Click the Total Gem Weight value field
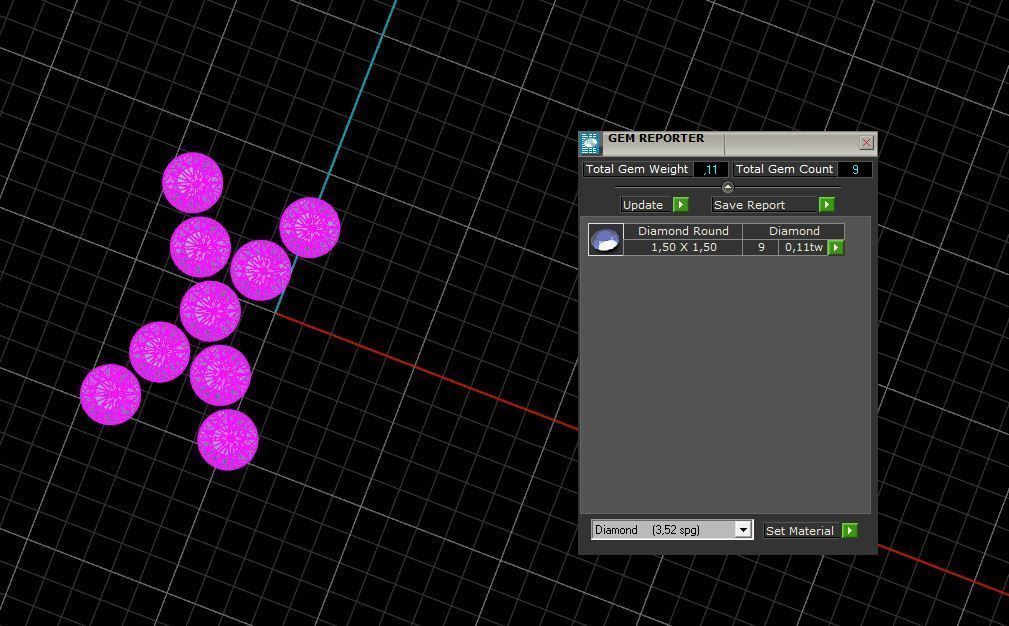 [711, 169]
